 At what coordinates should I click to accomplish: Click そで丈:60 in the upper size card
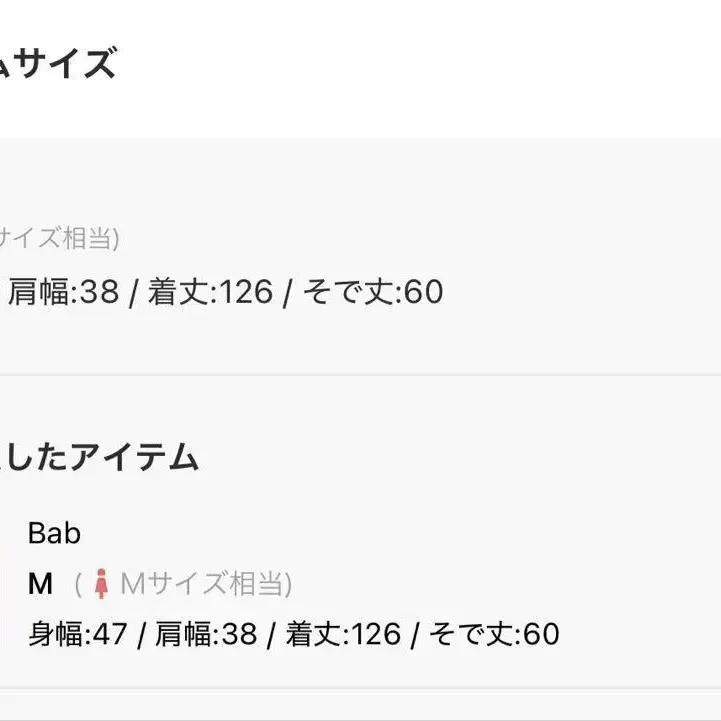373,292
